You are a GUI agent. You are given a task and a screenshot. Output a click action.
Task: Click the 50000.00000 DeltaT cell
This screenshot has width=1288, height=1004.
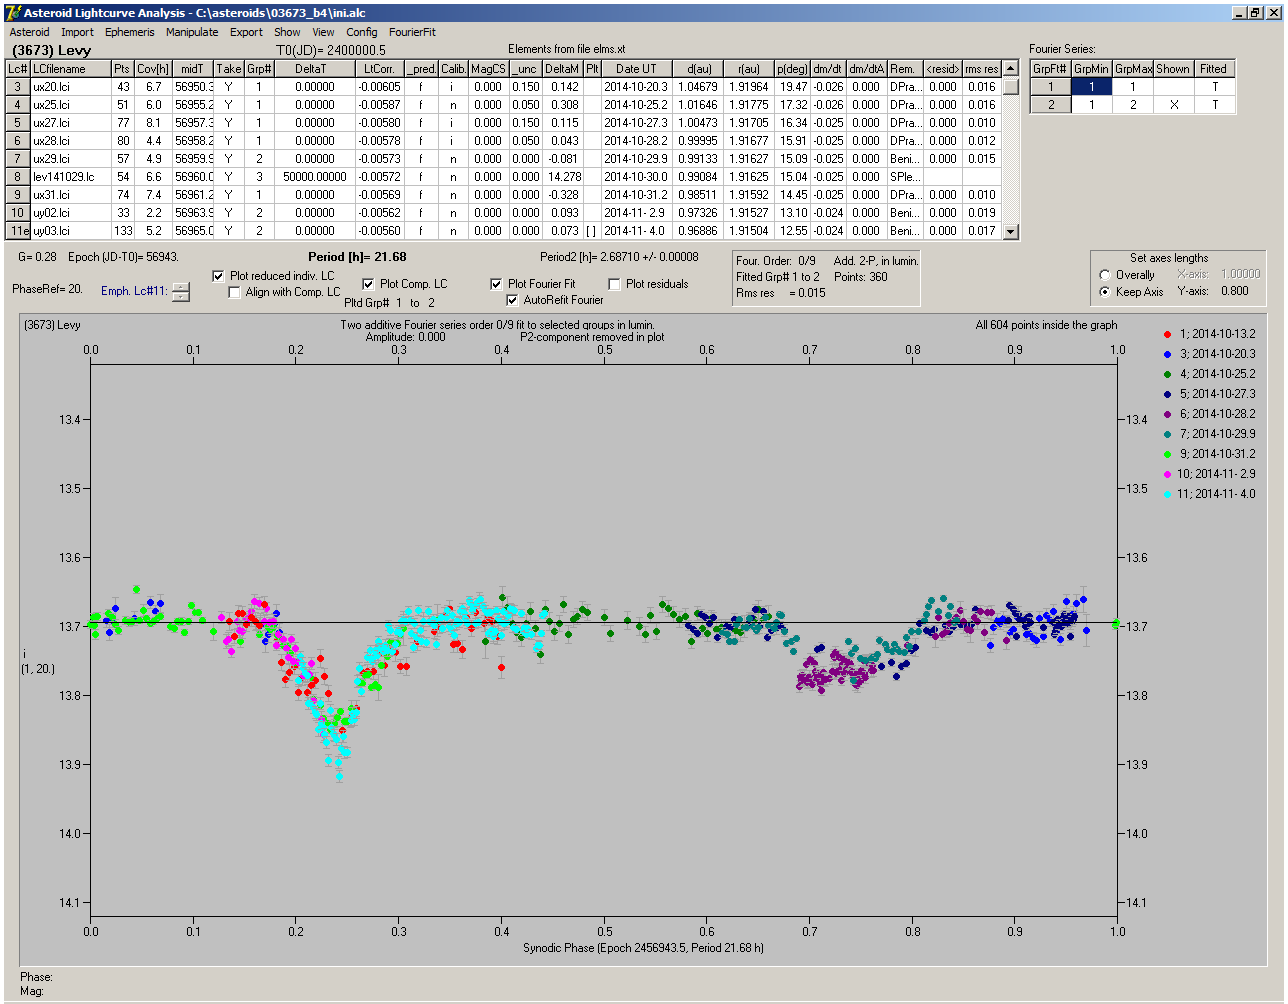click(x=315, y=177)
